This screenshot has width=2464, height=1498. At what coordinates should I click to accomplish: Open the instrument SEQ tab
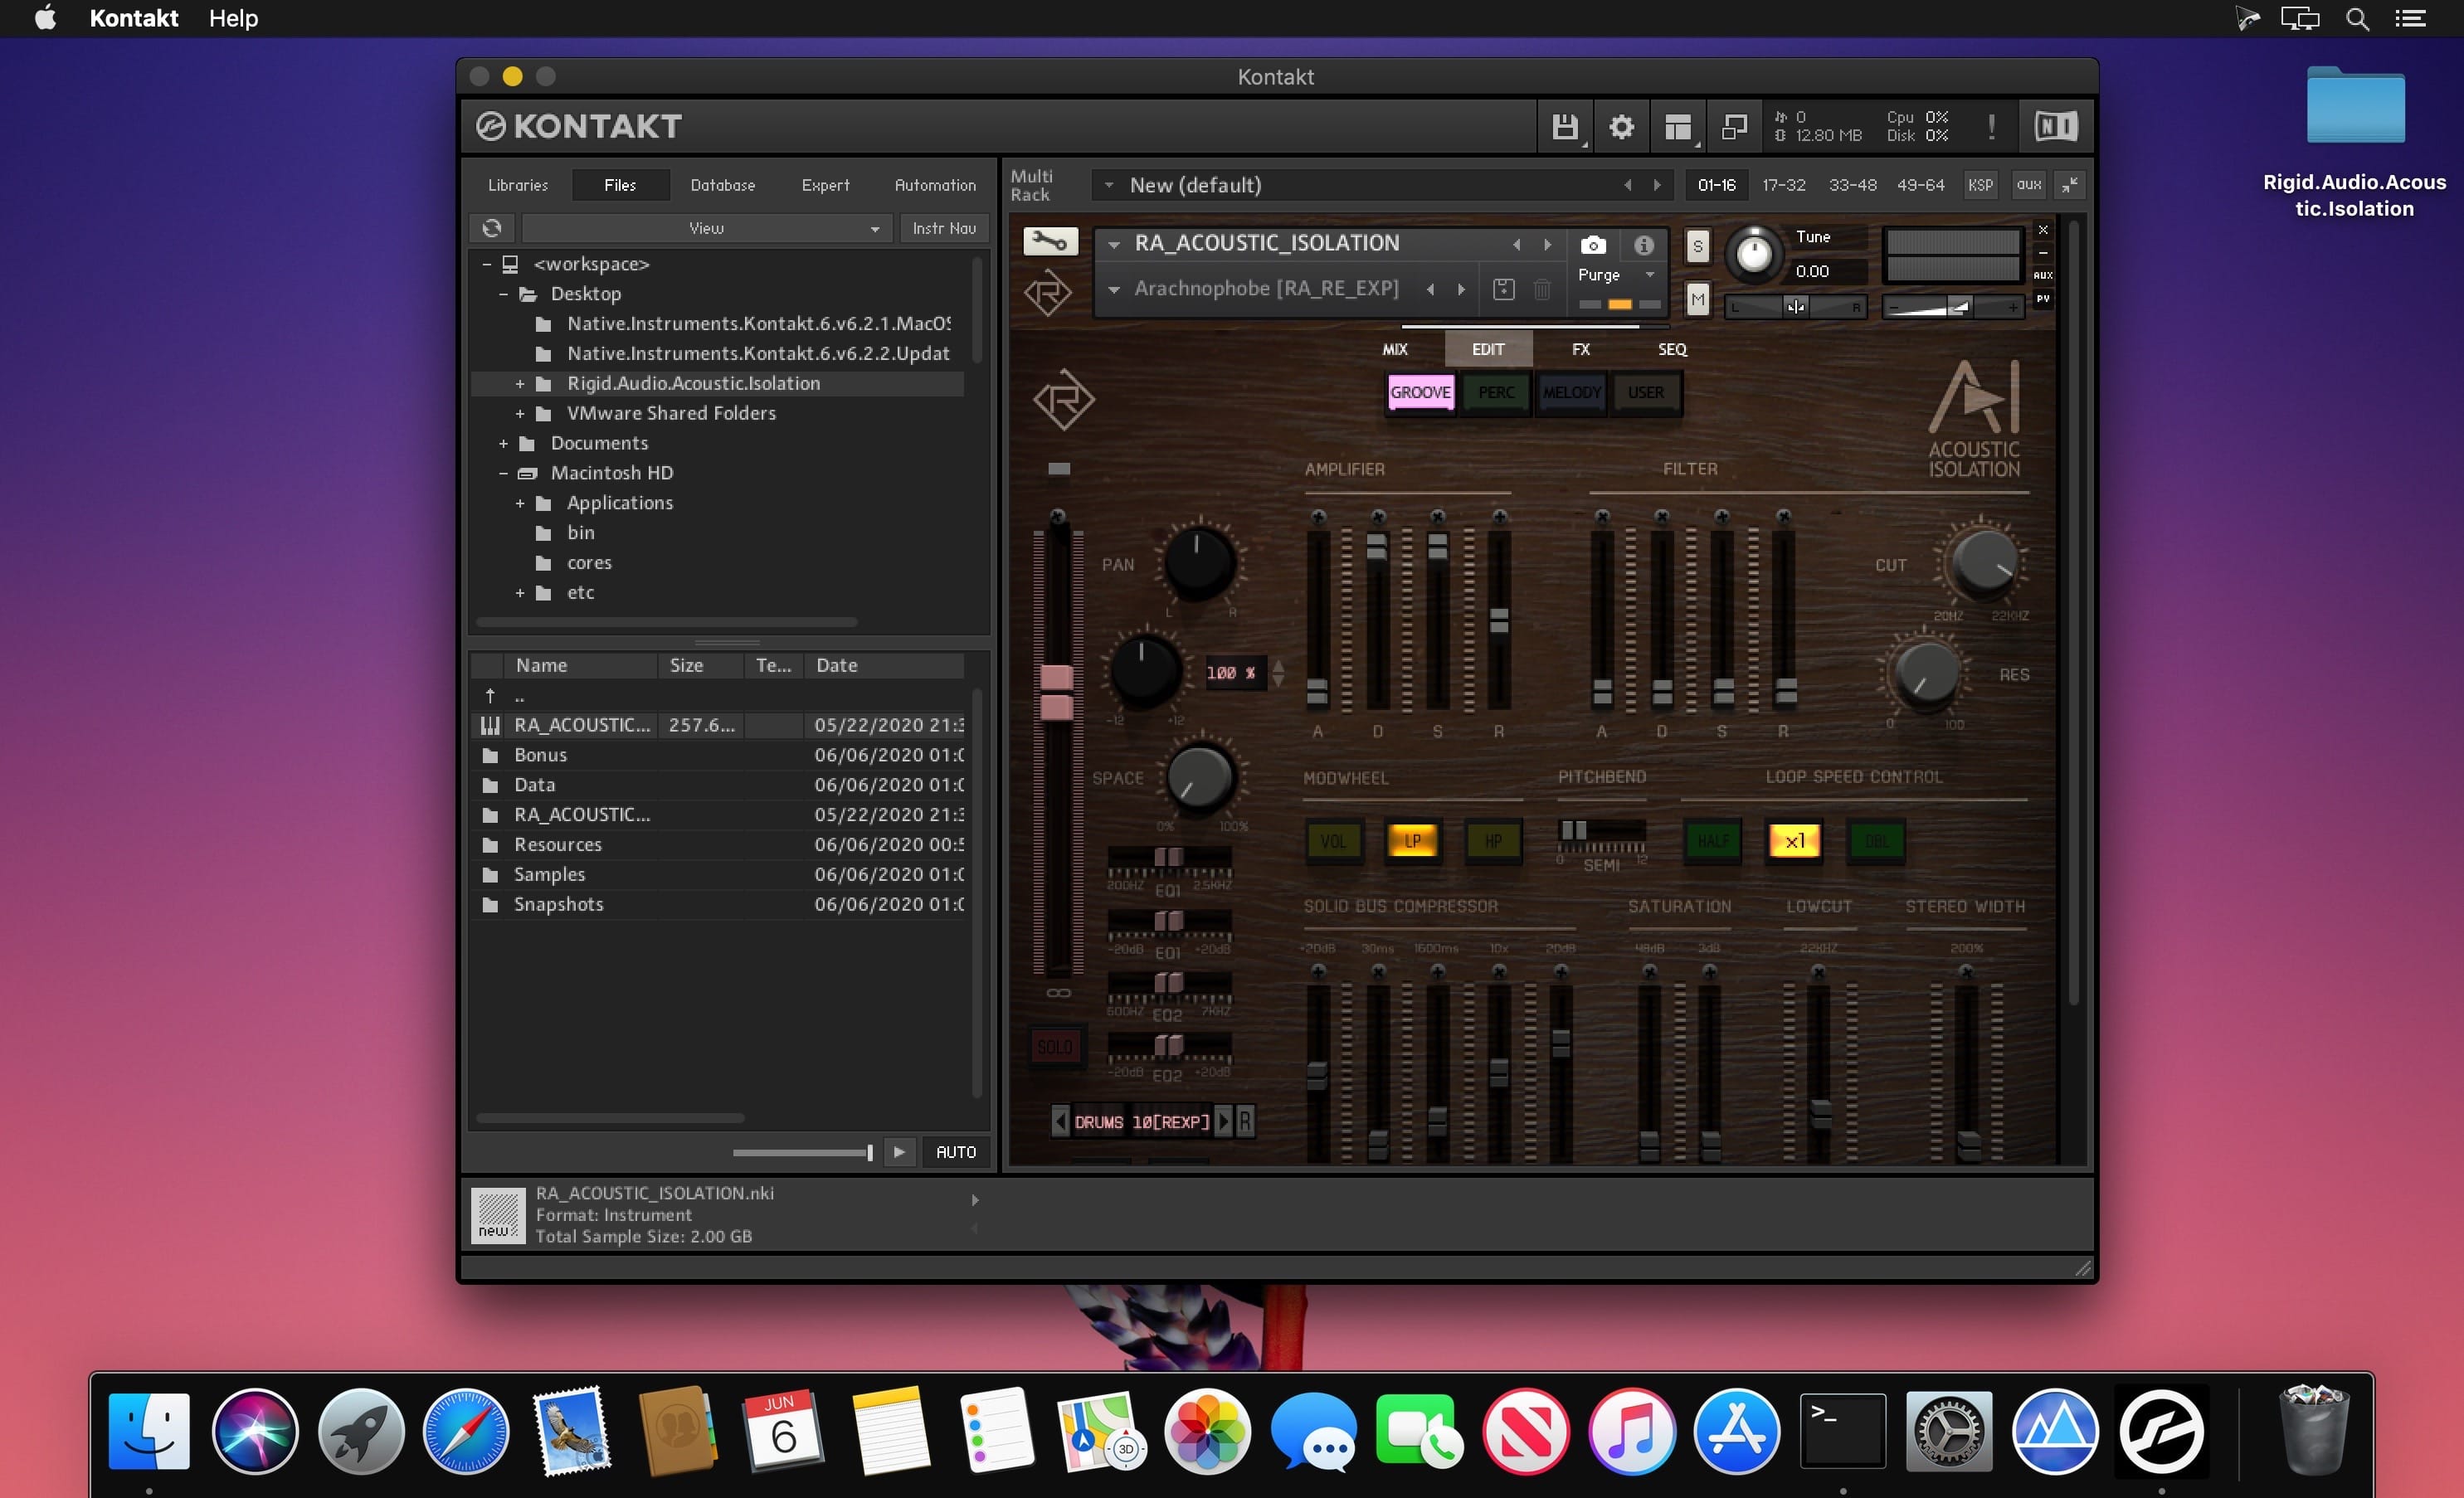(1672, 349)
